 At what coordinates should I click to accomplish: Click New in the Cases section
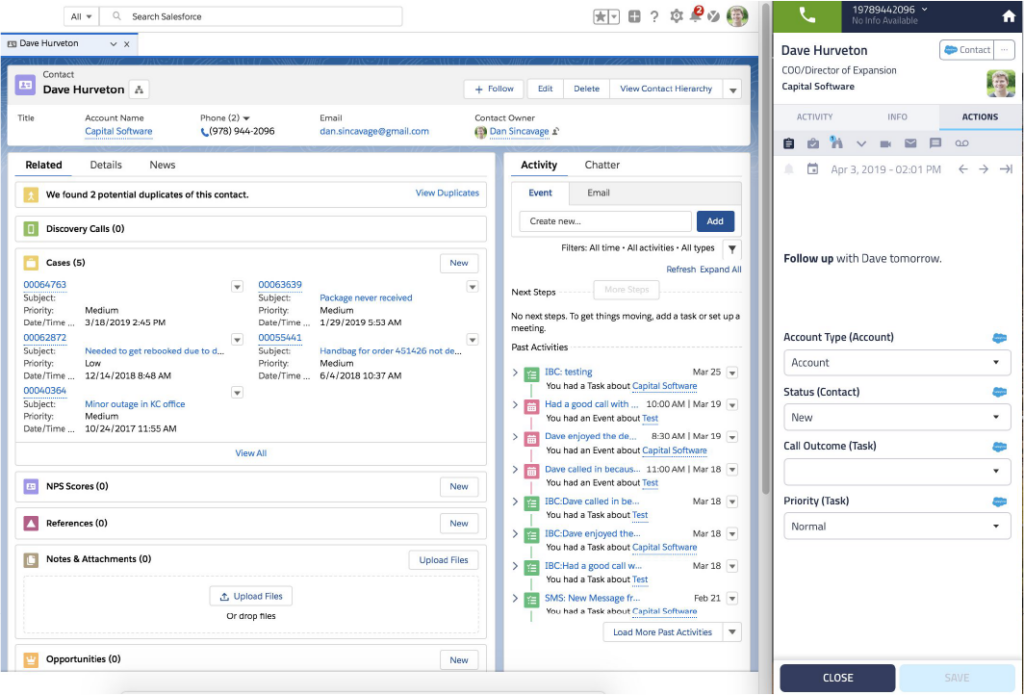point(459,263)
